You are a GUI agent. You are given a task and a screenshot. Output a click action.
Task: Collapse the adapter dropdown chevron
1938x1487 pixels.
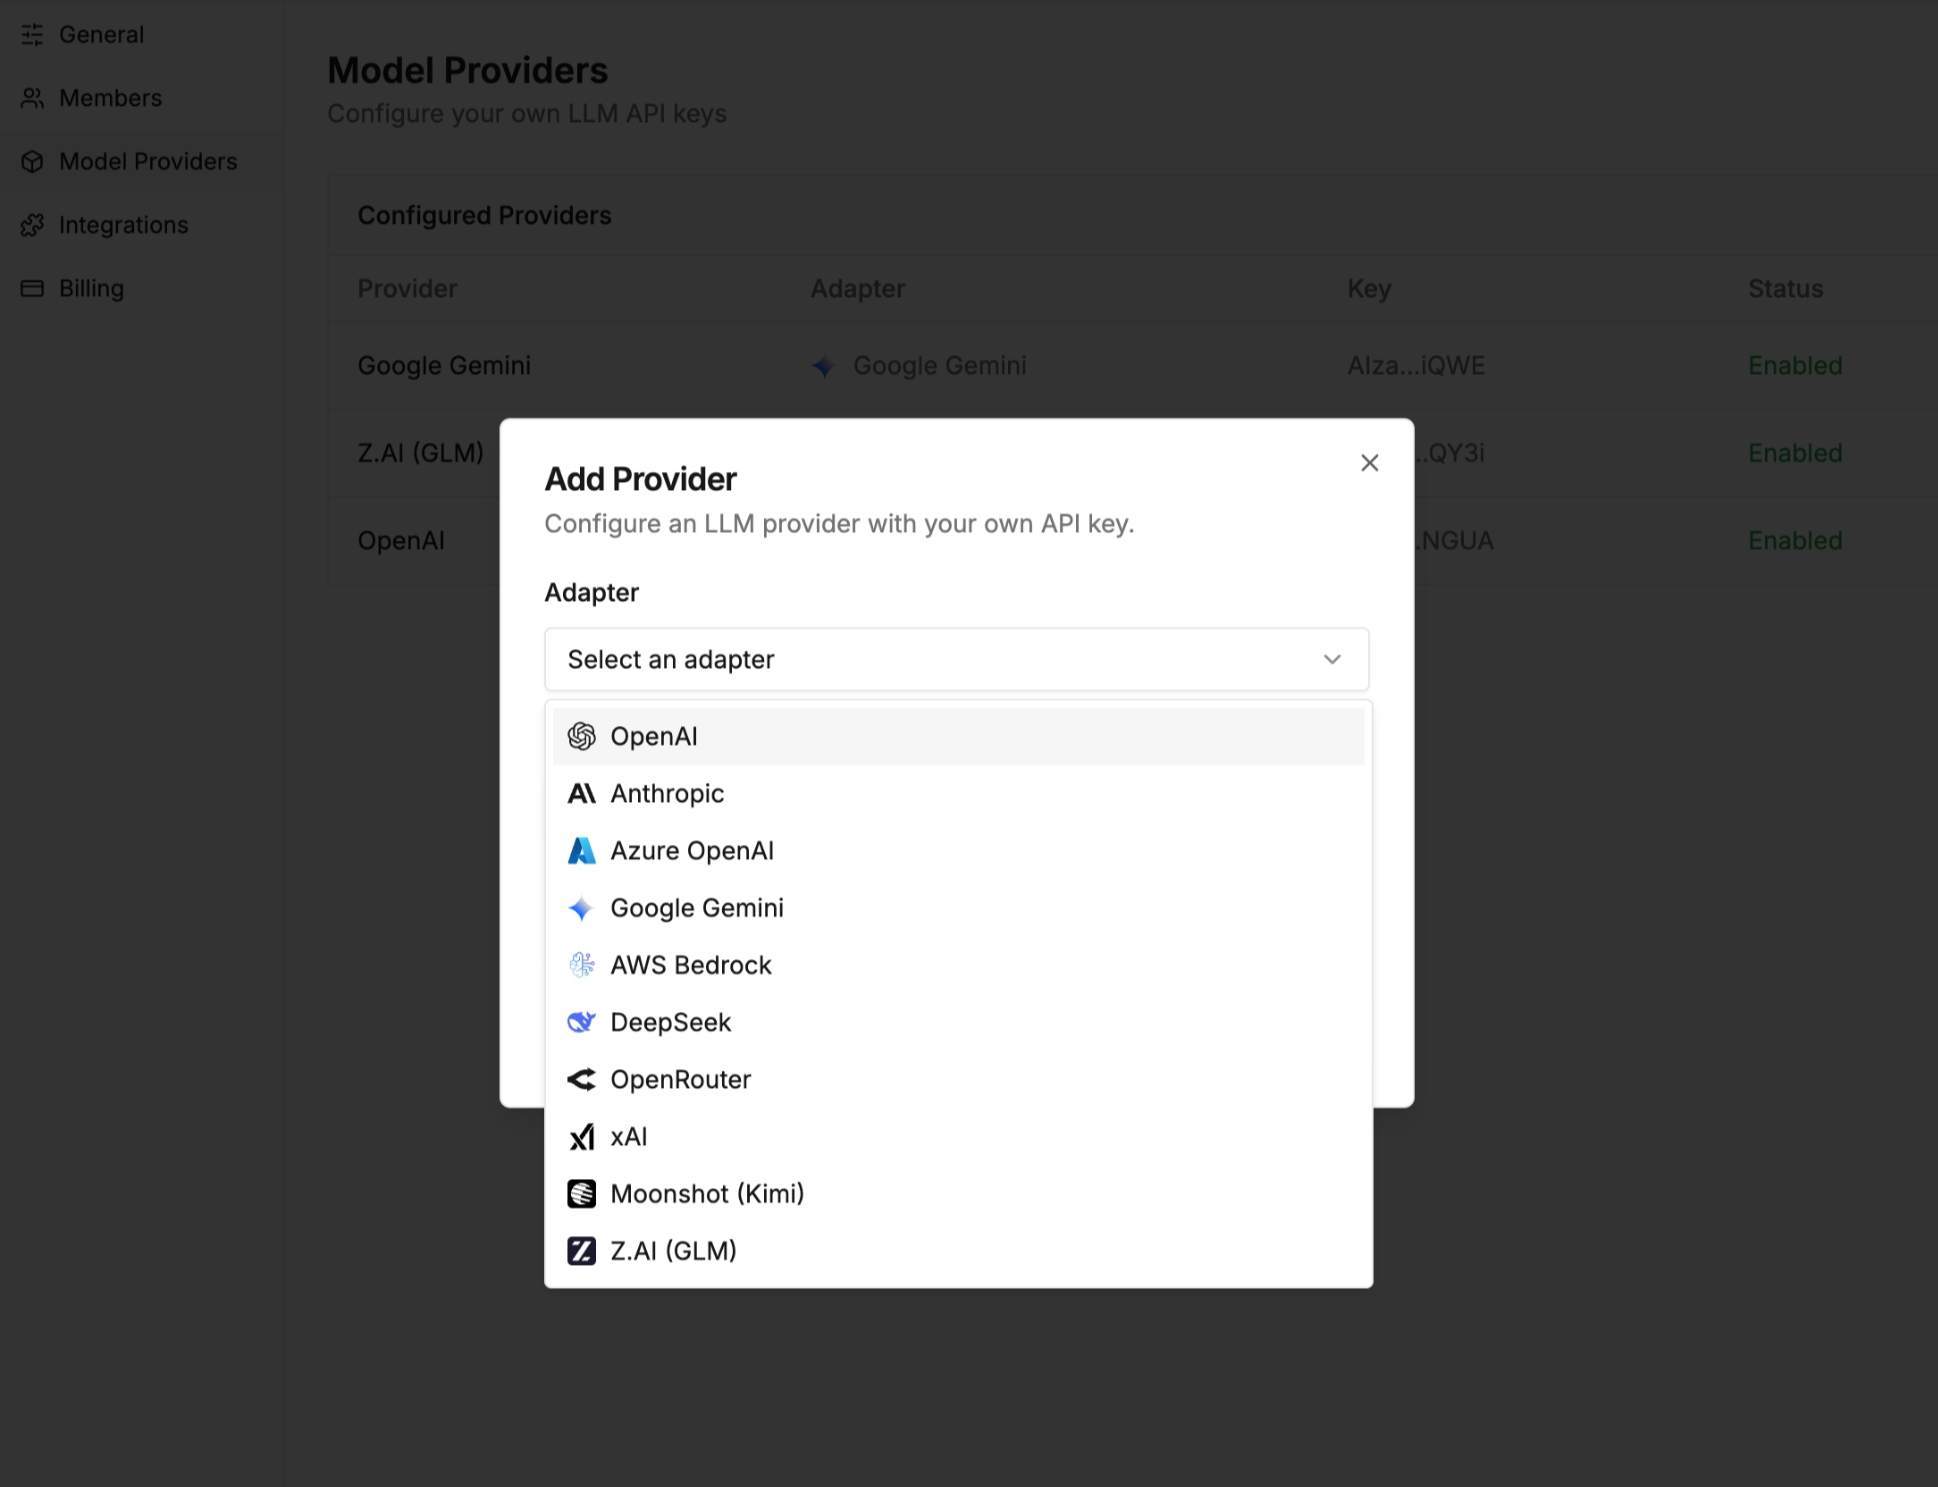[1332, 659]
